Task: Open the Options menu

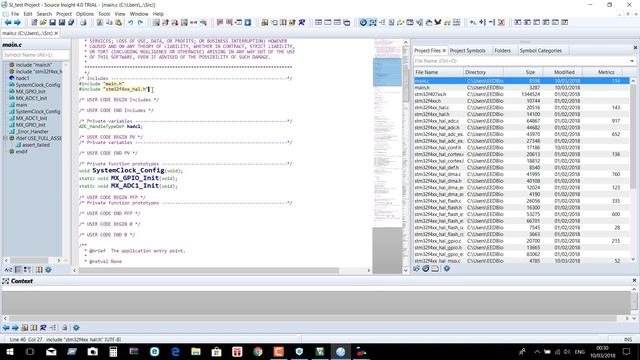Action: coord(84,14)
